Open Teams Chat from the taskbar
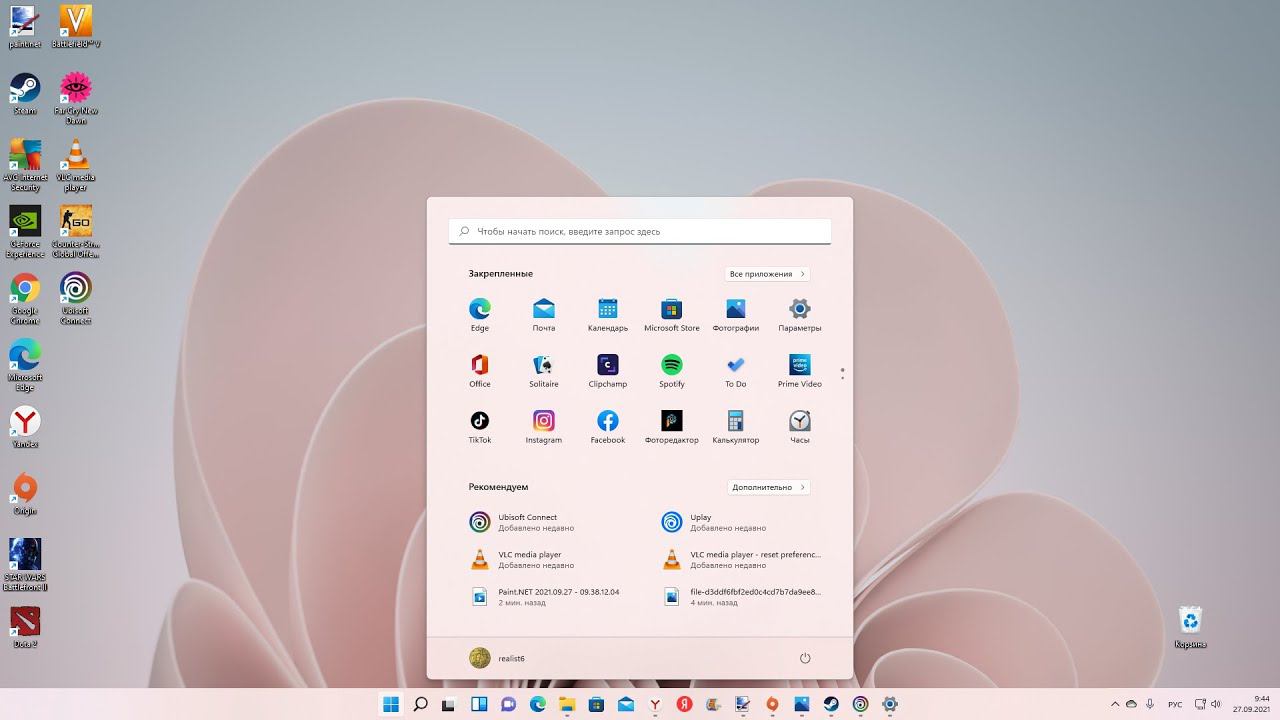 (508, 704)
